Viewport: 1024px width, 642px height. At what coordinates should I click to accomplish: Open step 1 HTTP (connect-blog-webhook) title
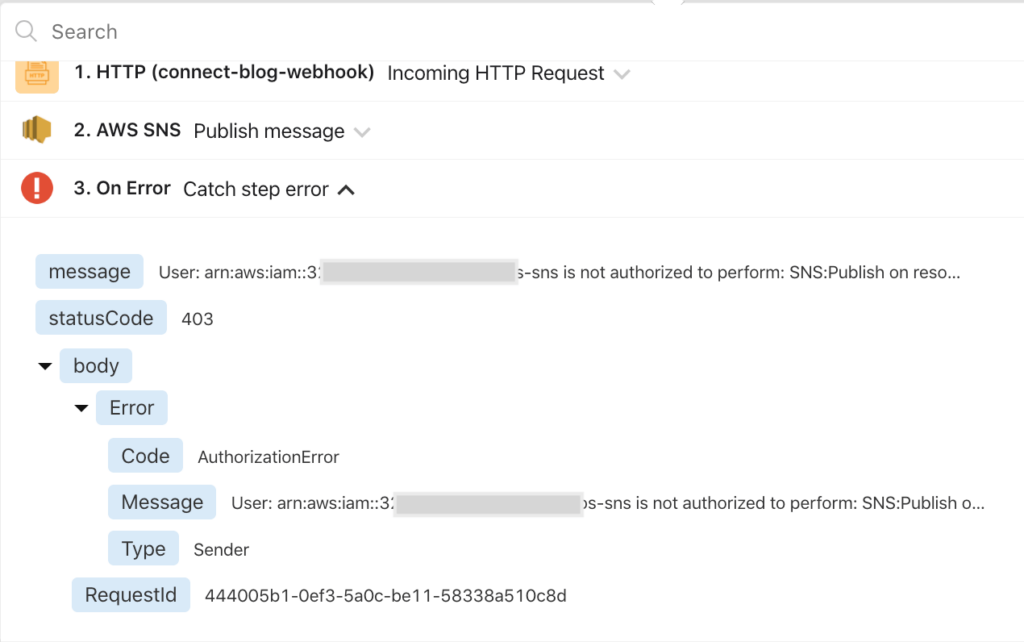pyautogui.click(x=224, y=73)
